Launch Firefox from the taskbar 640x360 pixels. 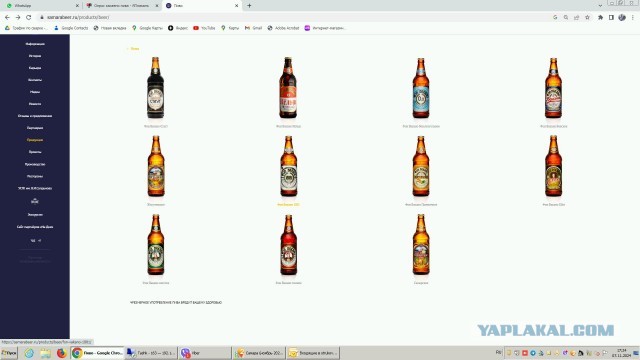click(62, 353)
